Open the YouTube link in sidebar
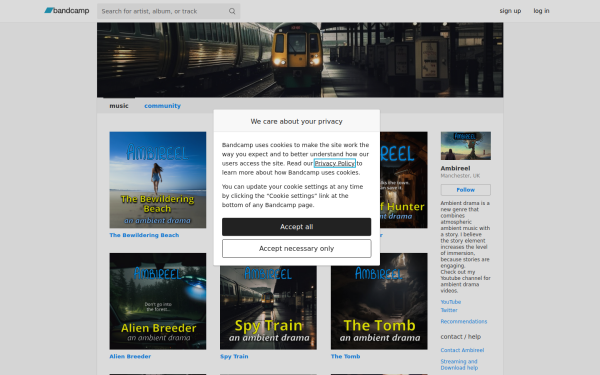This screenshot has width=600, height=375. 450,302
